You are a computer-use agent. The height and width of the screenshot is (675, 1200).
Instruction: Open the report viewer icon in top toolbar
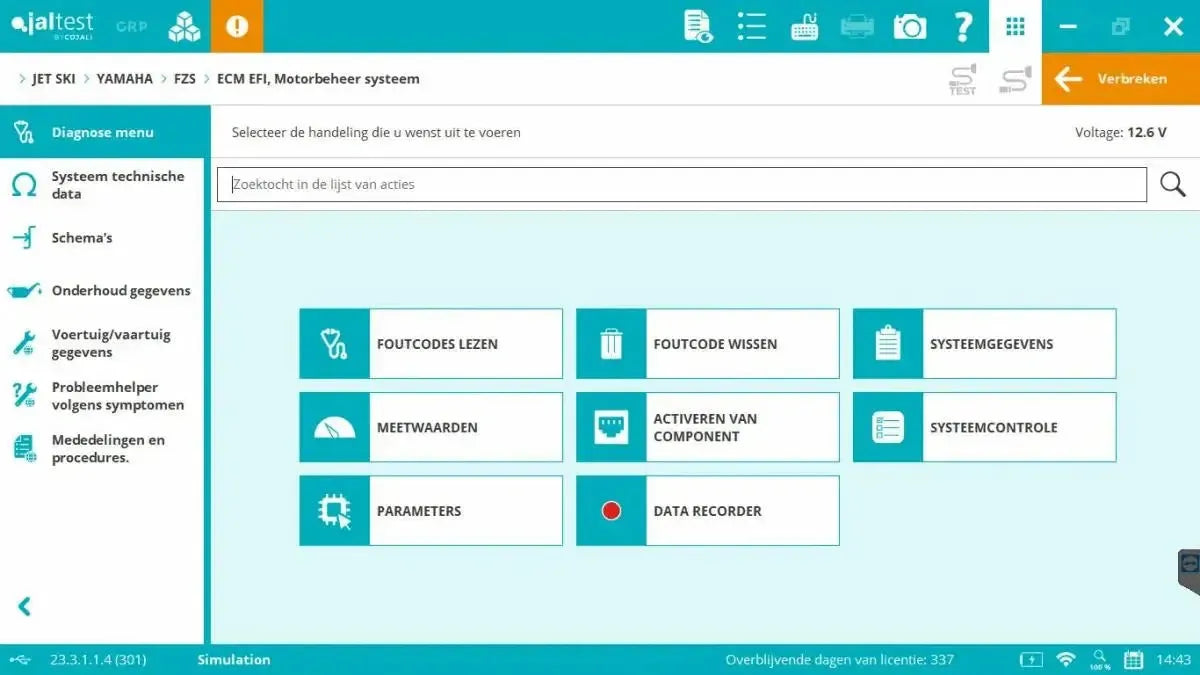pyautogui.click(x=697, y=26)
